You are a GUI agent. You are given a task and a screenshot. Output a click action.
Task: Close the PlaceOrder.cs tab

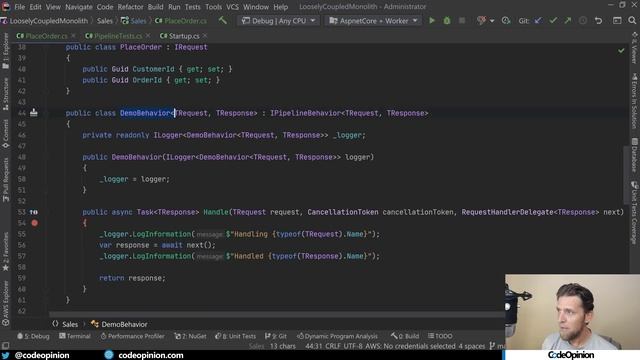(73, 36)
